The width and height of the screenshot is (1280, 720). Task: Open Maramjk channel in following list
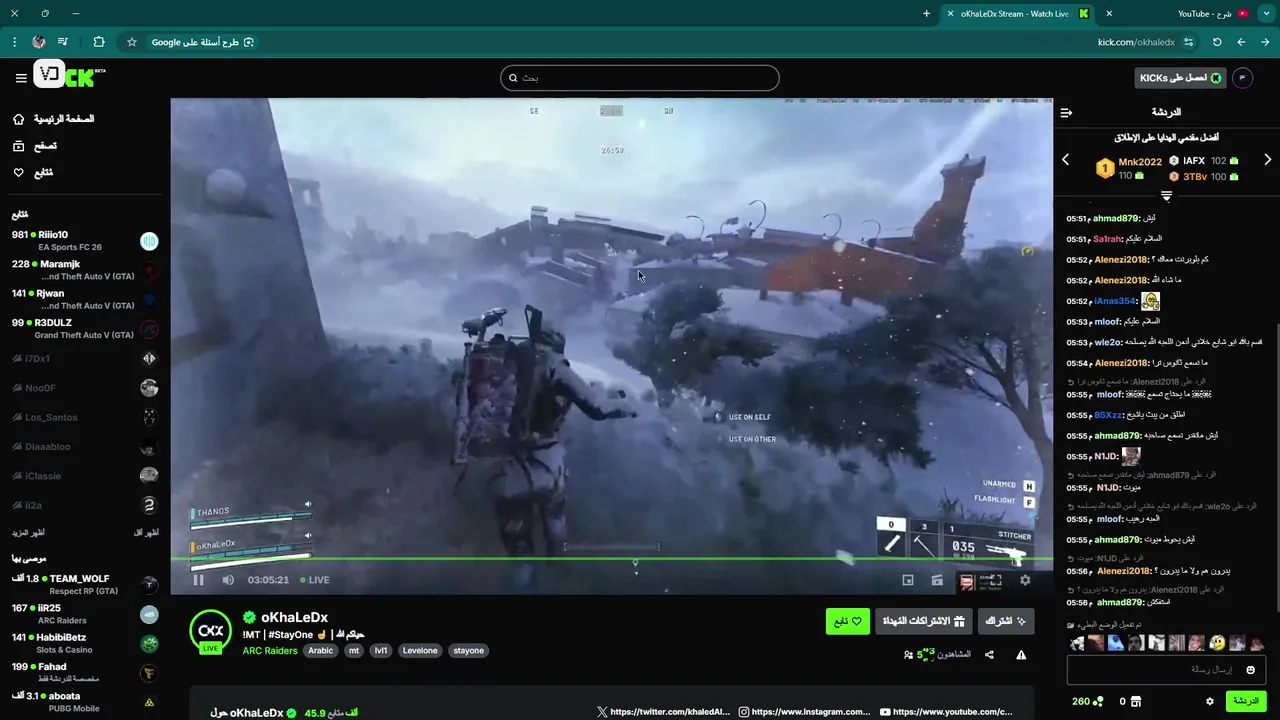tap(85, 270)
